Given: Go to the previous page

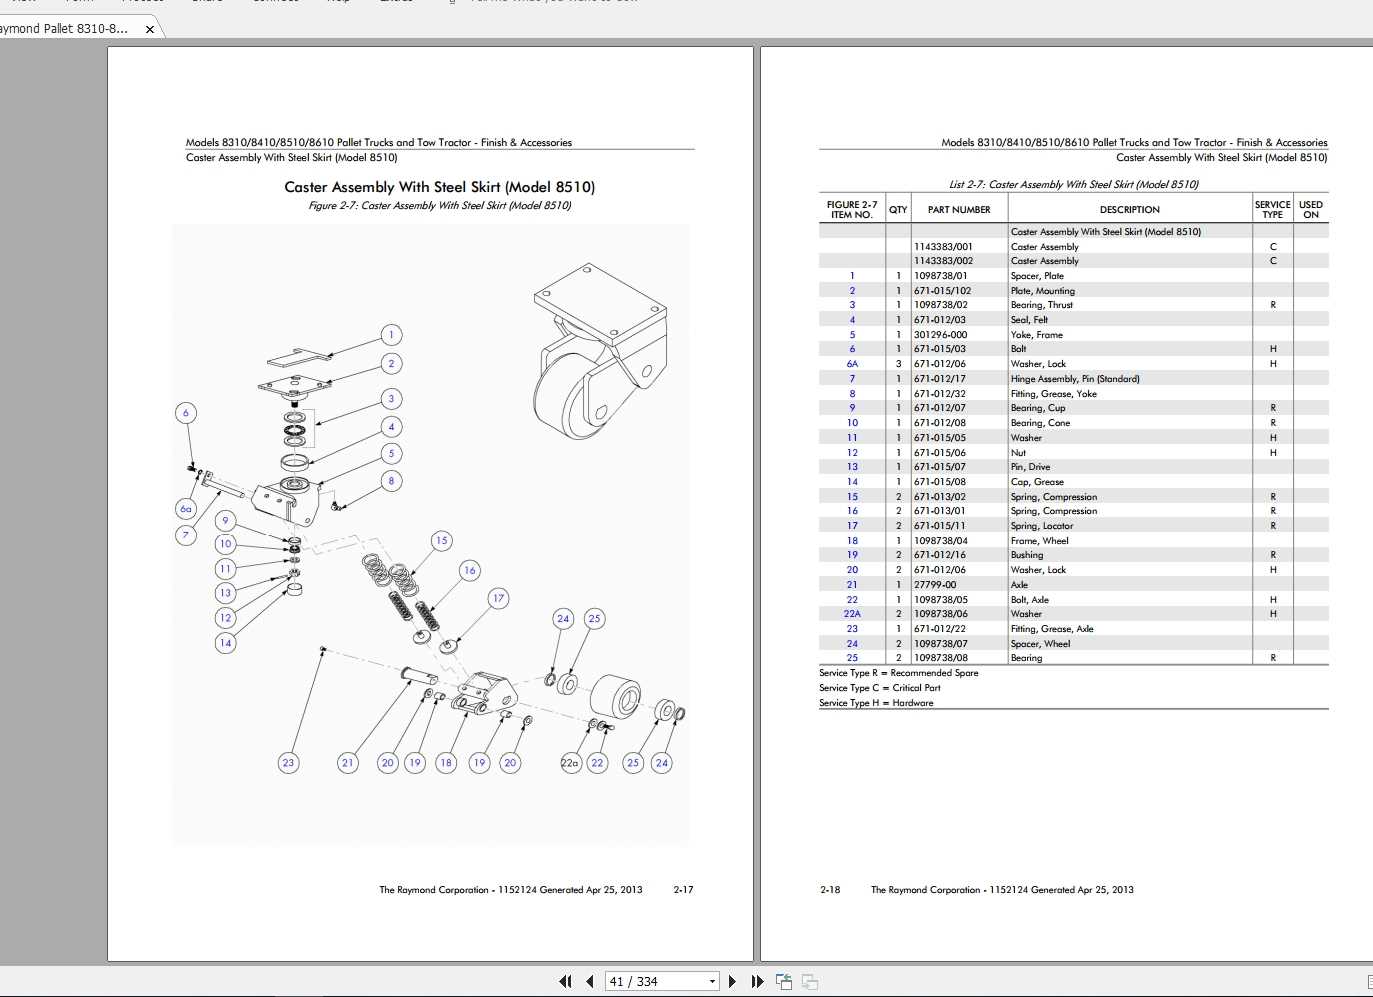Looking at the screenshot, I should (590, 981).
